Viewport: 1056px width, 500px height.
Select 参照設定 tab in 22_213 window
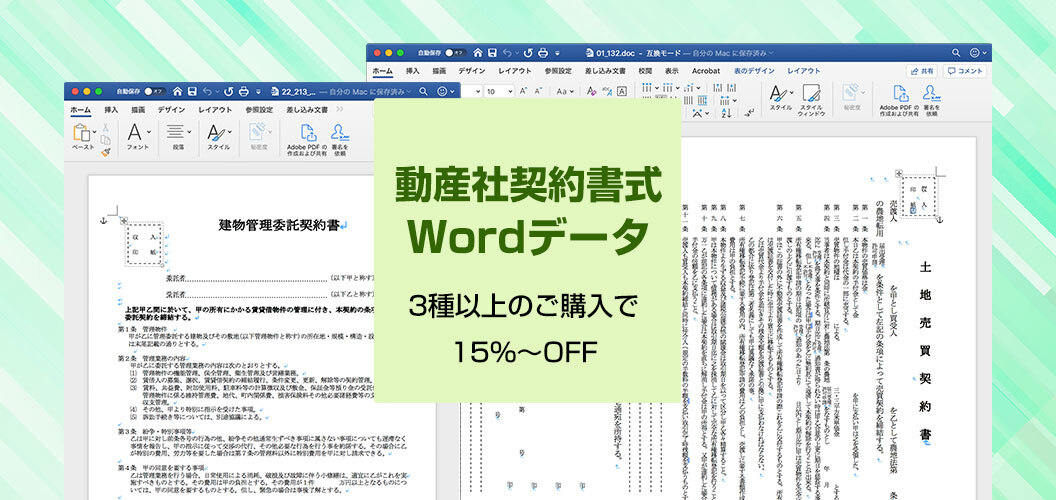tap(259, 110)
